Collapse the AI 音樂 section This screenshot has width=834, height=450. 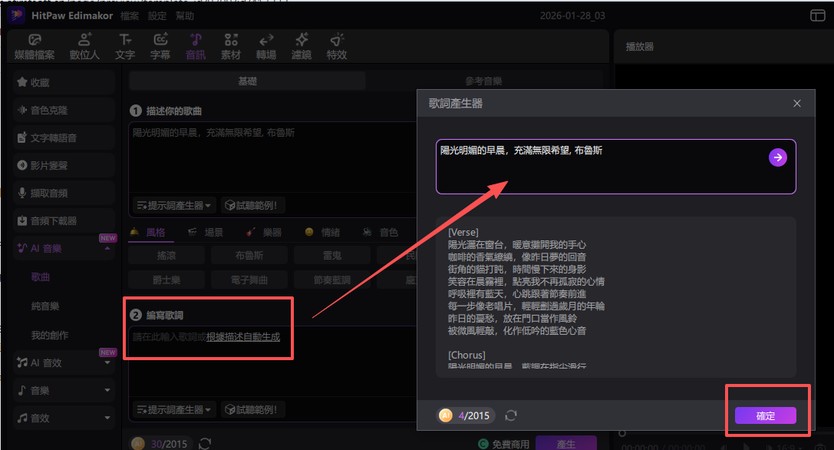[107, 248]
